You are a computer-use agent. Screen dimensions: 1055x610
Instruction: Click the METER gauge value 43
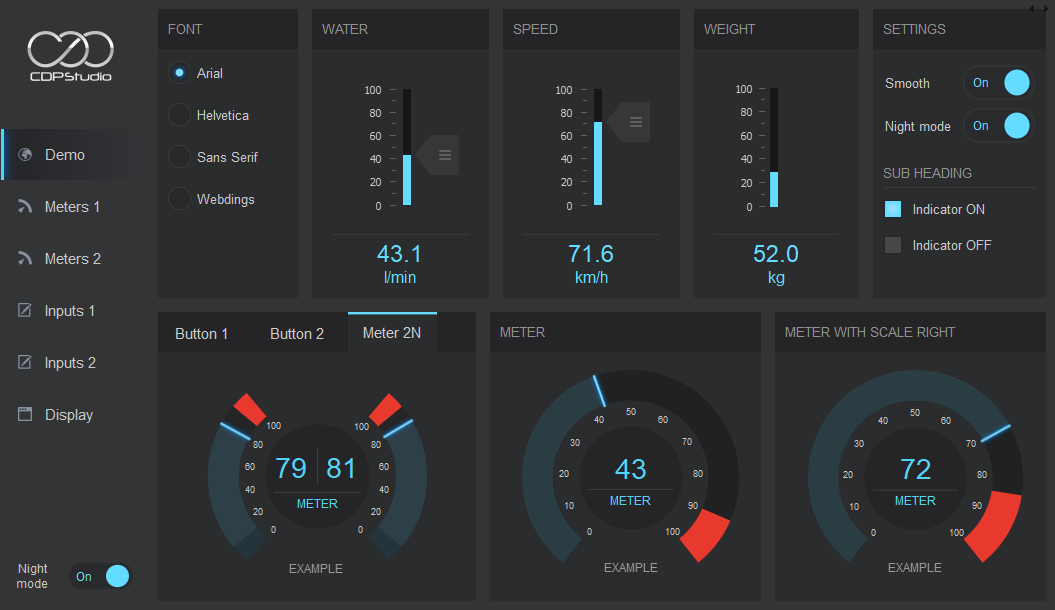pos(630,469)
